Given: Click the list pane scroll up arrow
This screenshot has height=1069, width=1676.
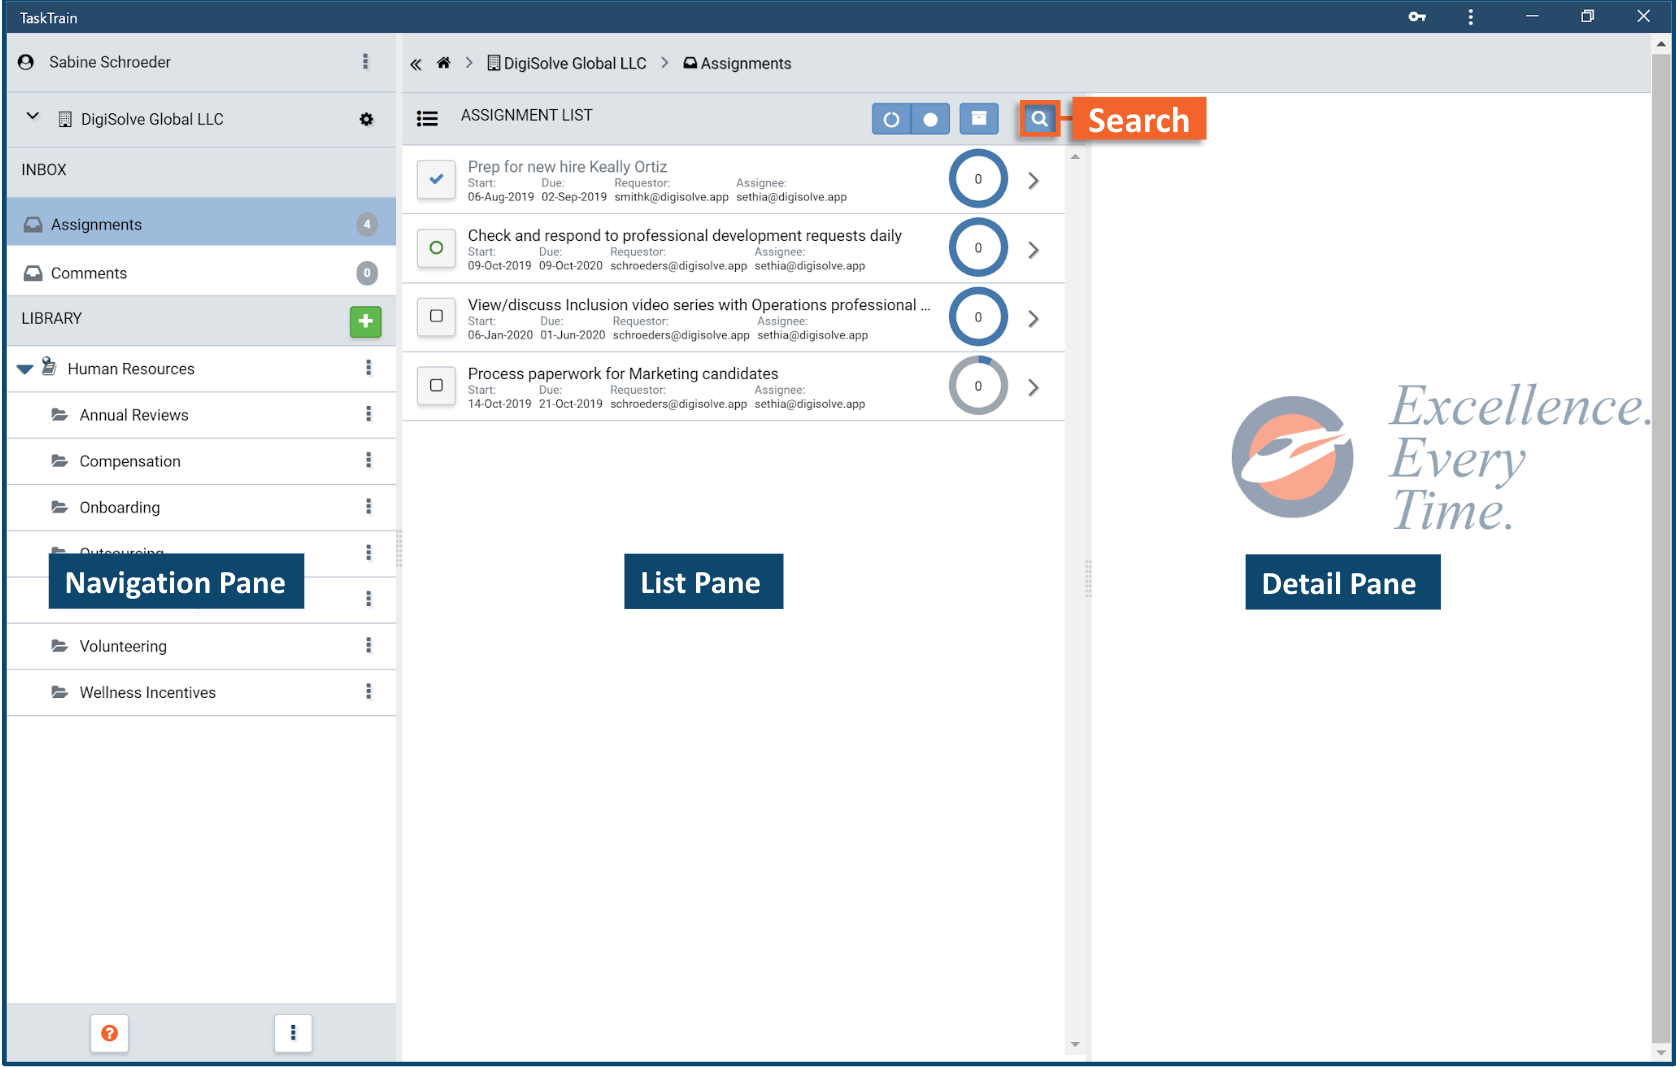Looking at the screenshot, I should 1075,157.
